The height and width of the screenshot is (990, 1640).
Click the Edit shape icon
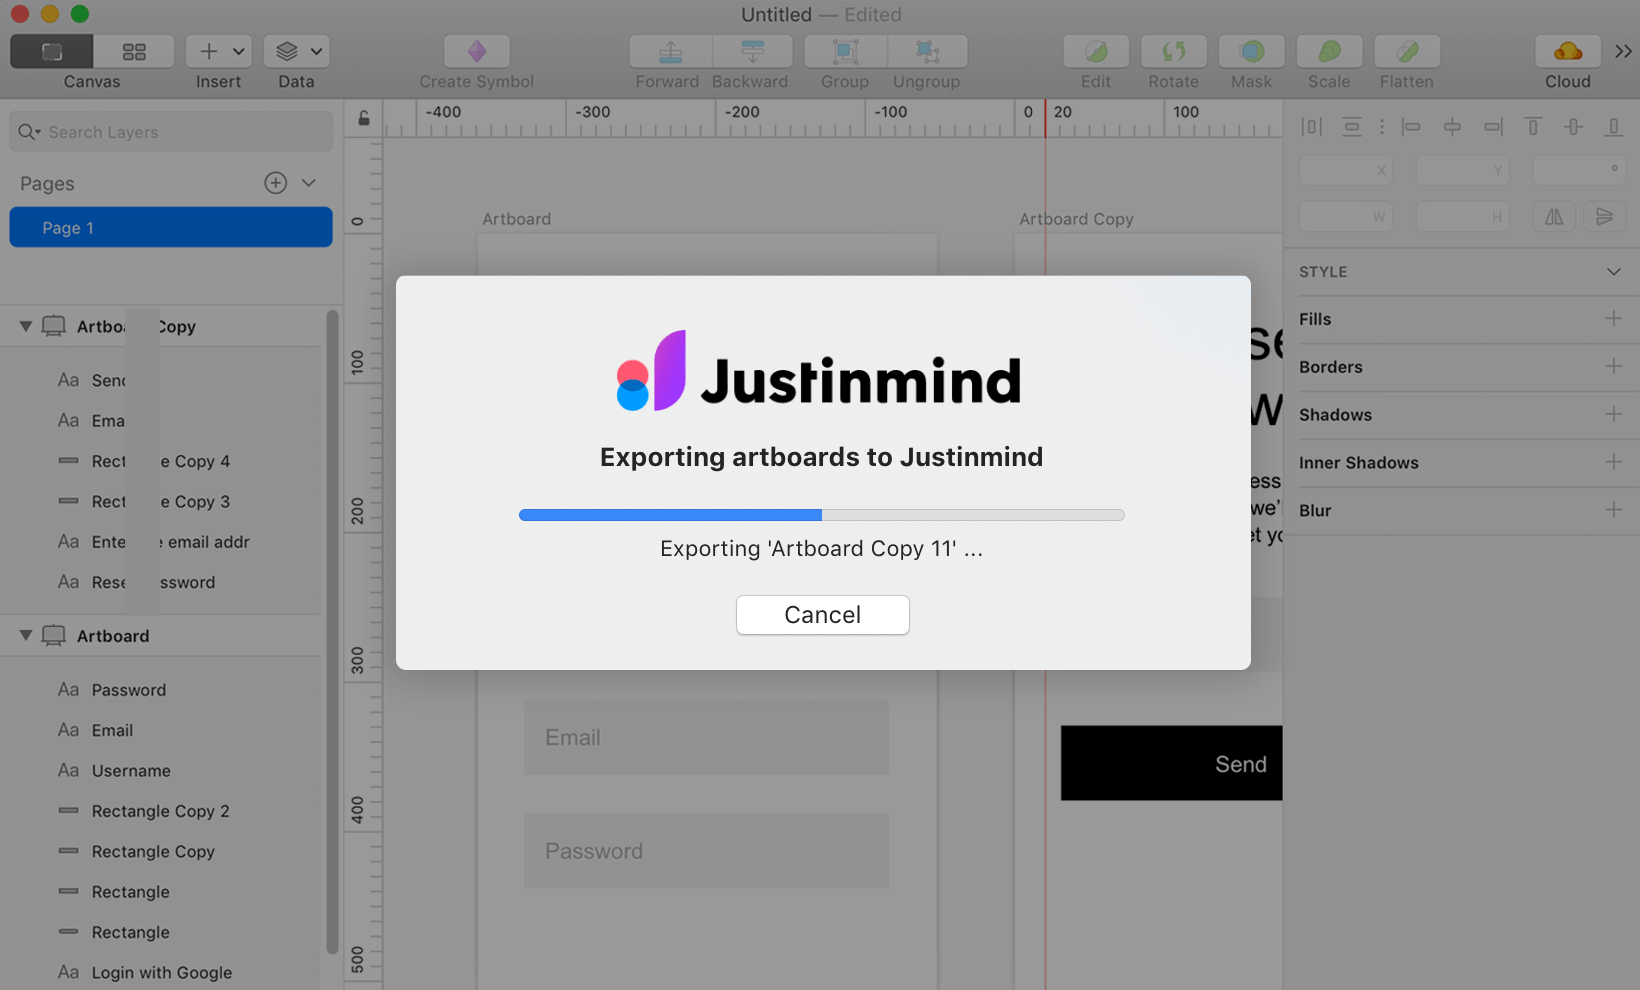click(1096, 52)
